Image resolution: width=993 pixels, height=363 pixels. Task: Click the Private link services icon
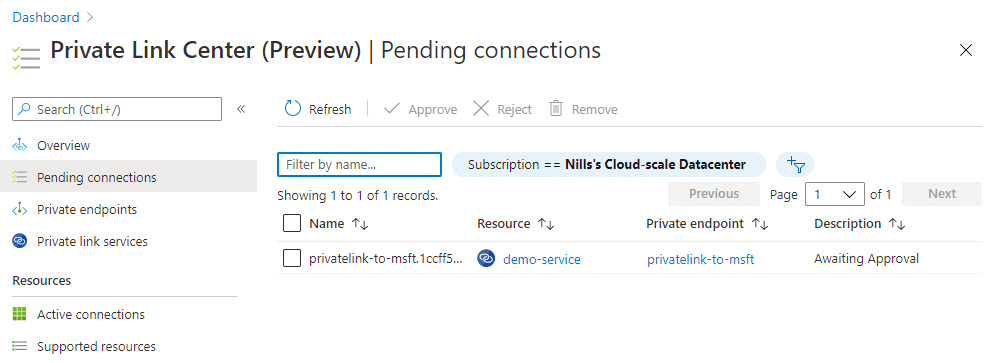20,241
